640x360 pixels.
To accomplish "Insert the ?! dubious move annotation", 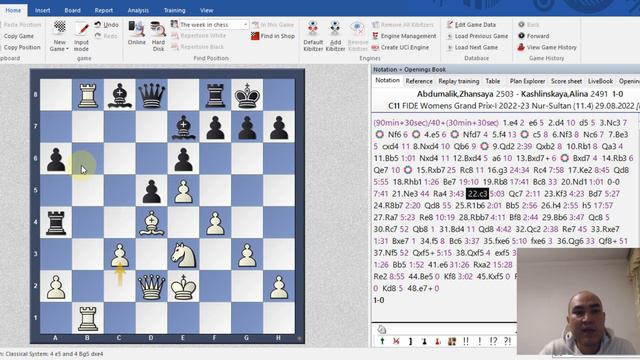I will pyautogui.click(x=507, y=341).
